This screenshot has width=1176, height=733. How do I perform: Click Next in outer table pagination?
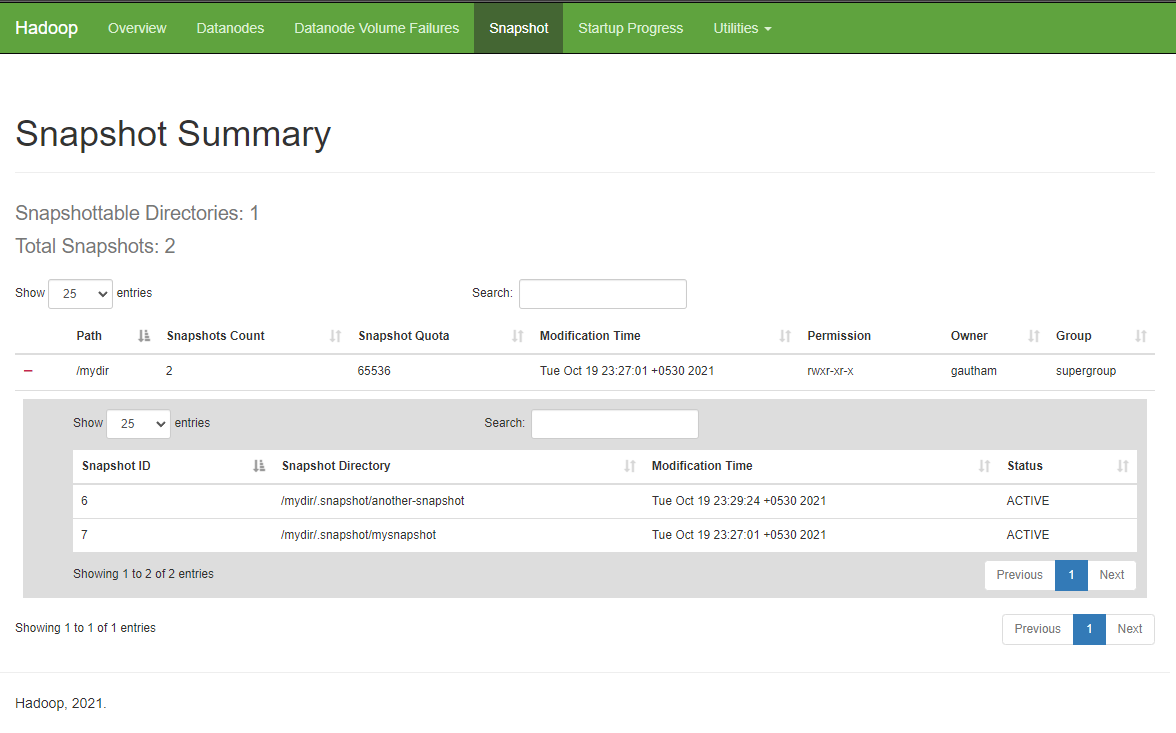1130,629
